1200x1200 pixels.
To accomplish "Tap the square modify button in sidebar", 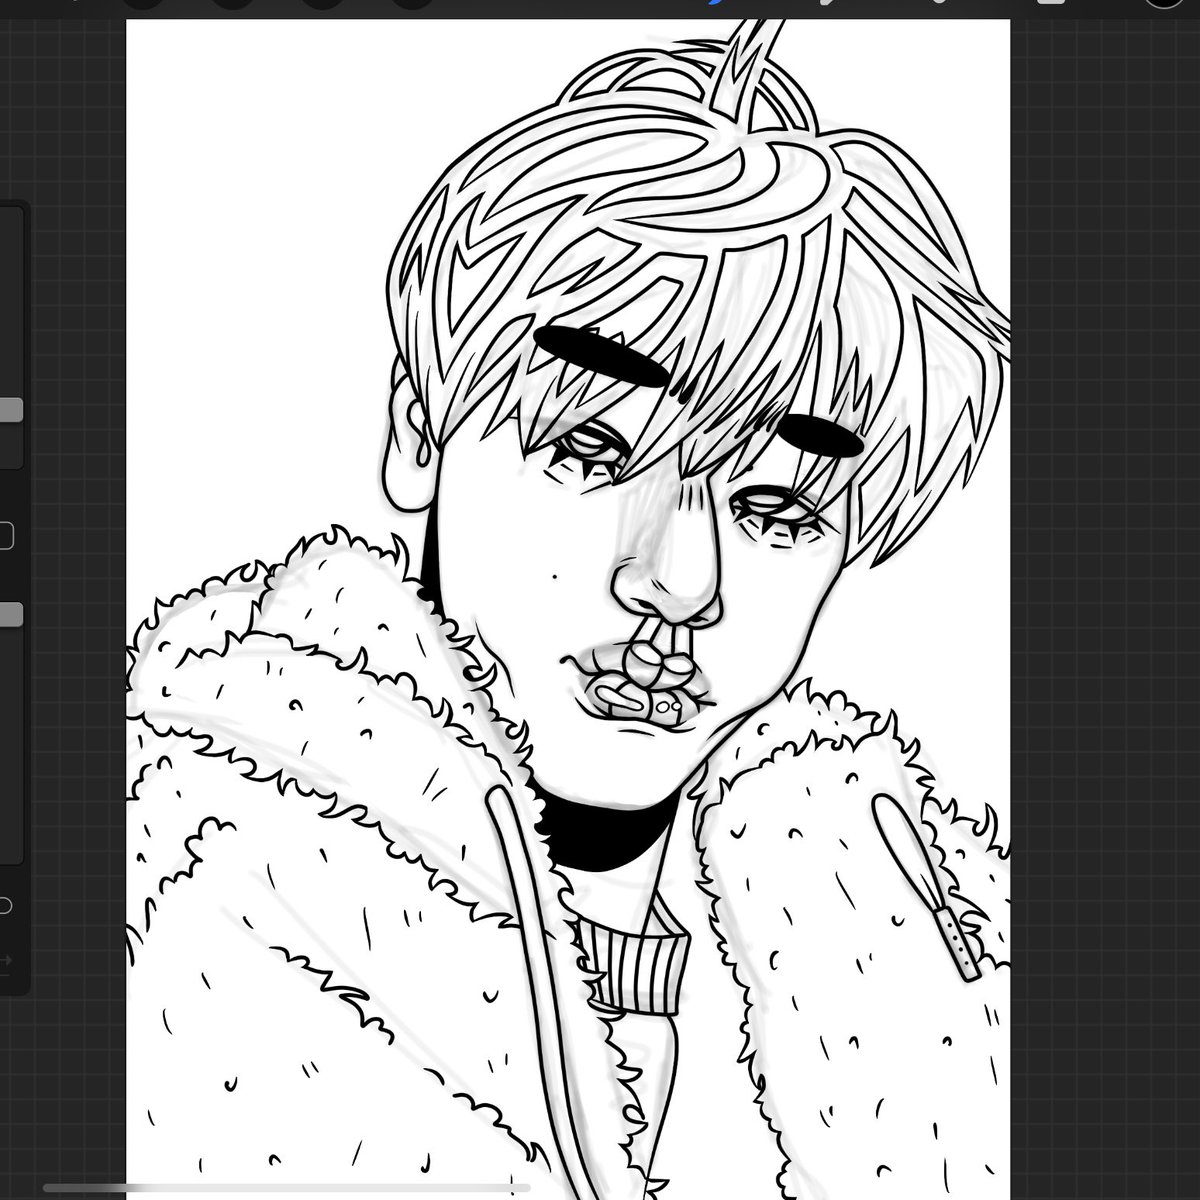I will [5, 536].
